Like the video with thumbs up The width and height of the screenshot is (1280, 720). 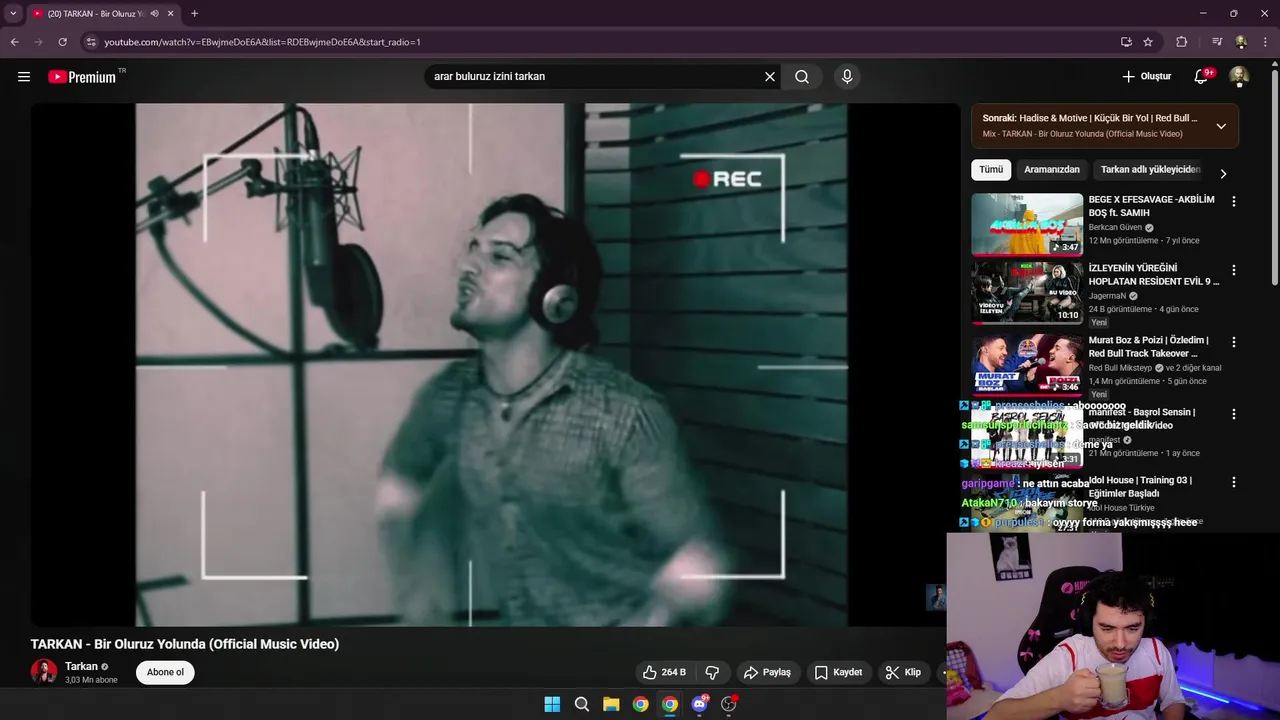[664, 672]
